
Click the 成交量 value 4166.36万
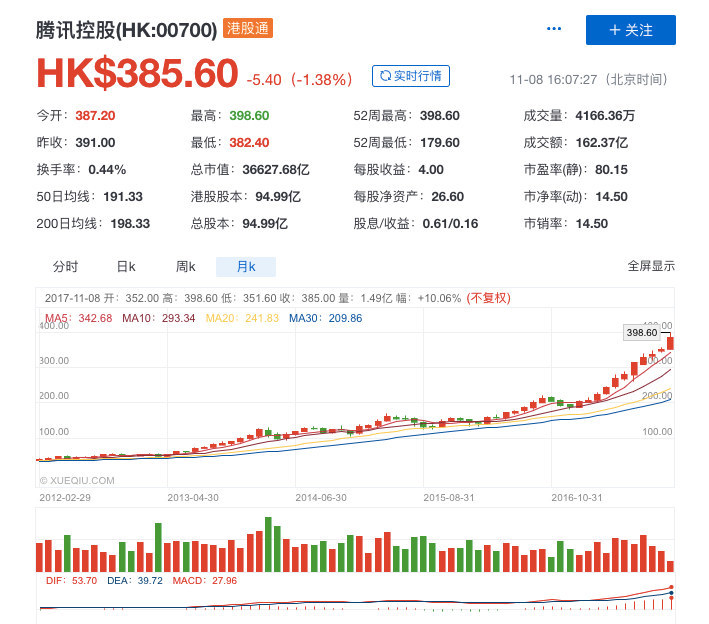(605, 116)
